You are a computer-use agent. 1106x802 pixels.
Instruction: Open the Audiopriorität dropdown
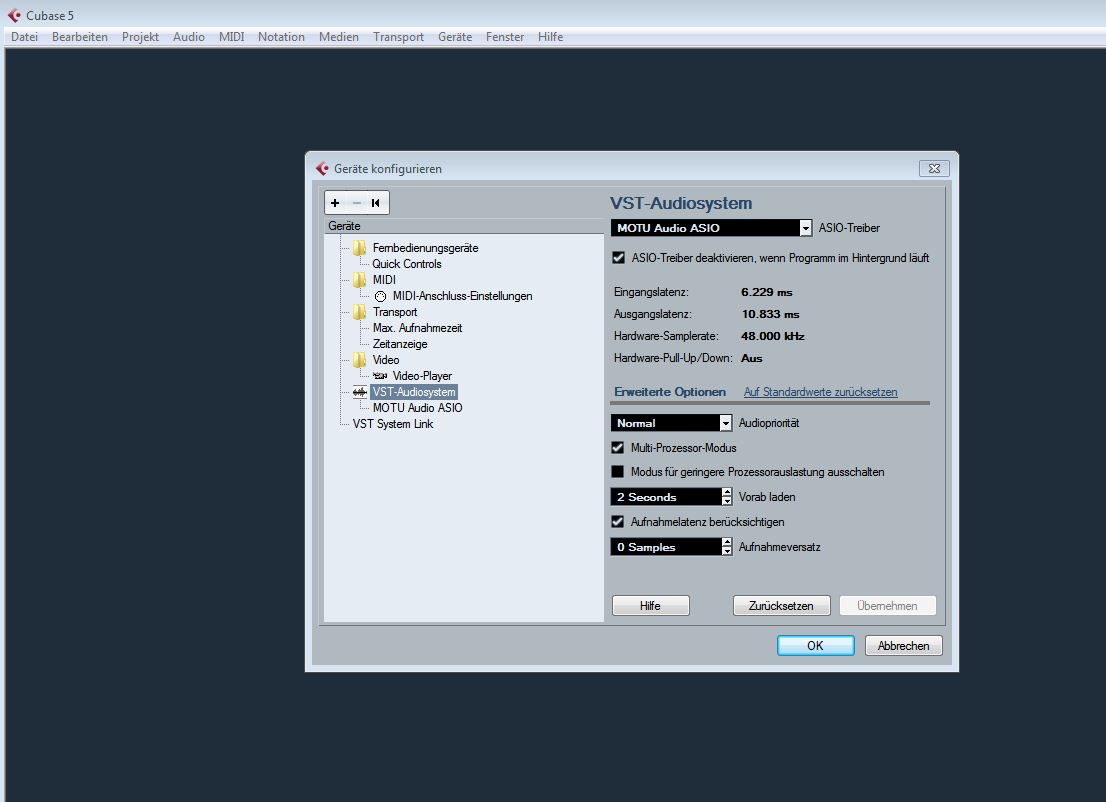point(725,423)
